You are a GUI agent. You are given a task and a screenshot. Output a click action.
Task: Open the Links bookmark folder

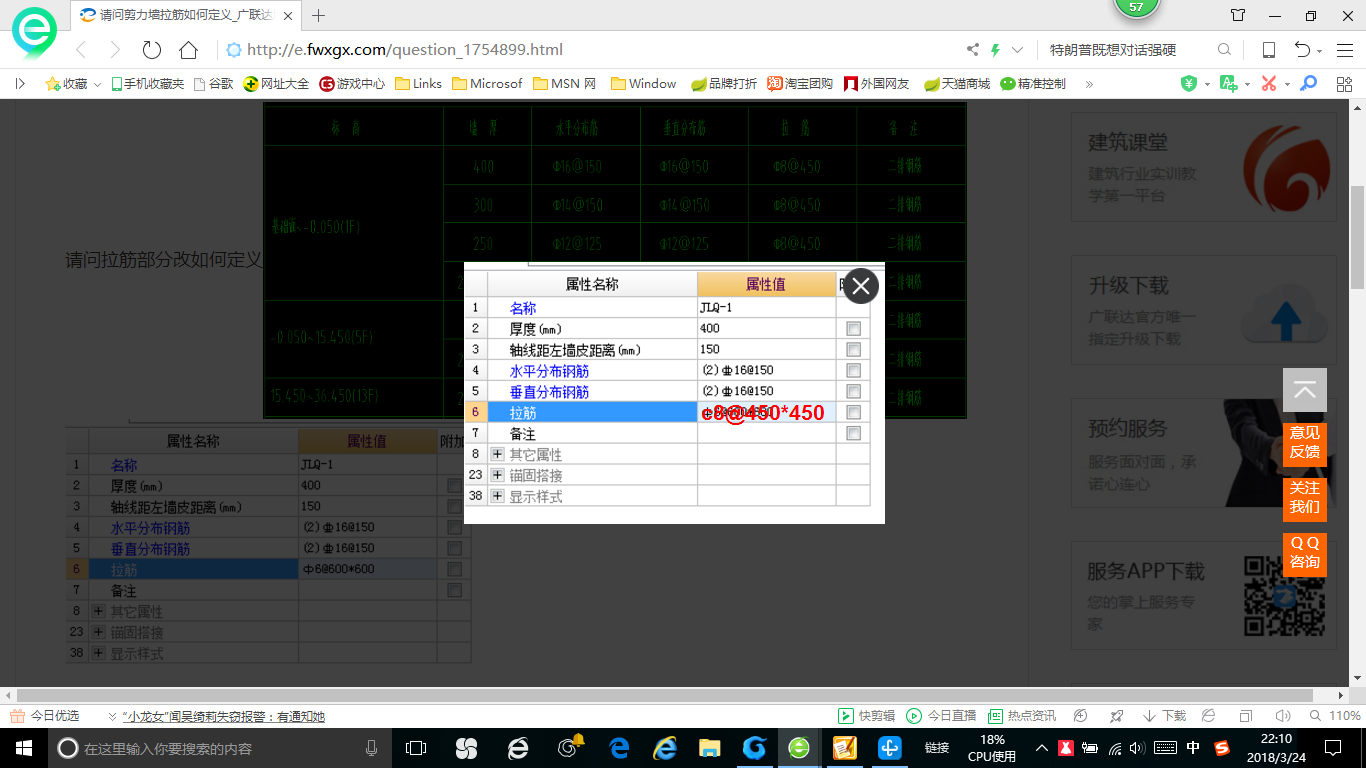(x=418, y=84)
